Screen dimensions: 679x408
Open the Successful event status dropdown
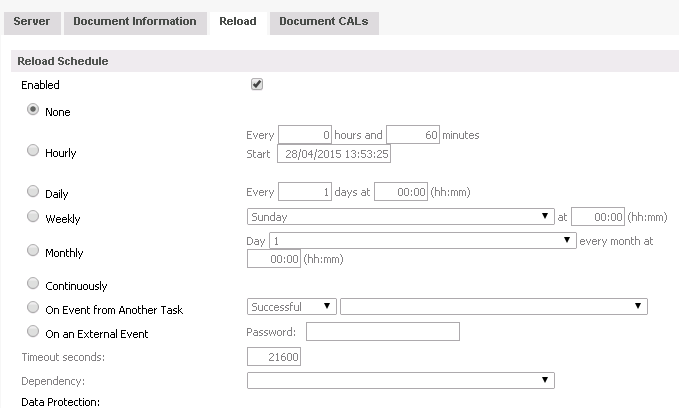(x=291, y=306)
